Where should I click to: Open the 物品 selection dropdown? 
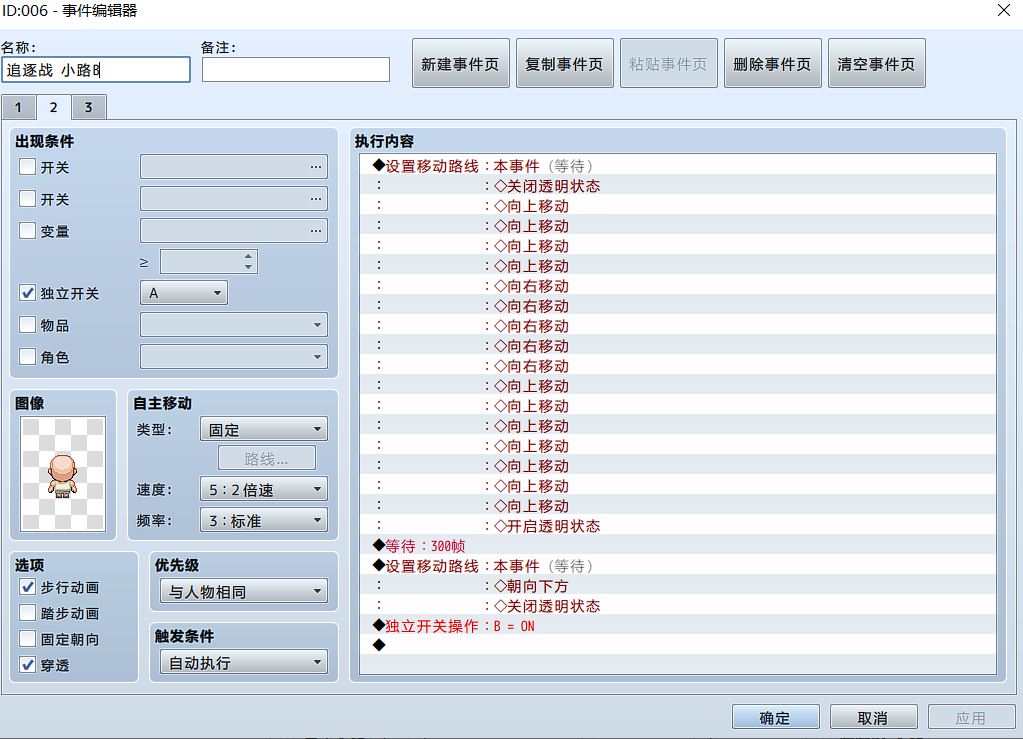[x=234, y=325]
